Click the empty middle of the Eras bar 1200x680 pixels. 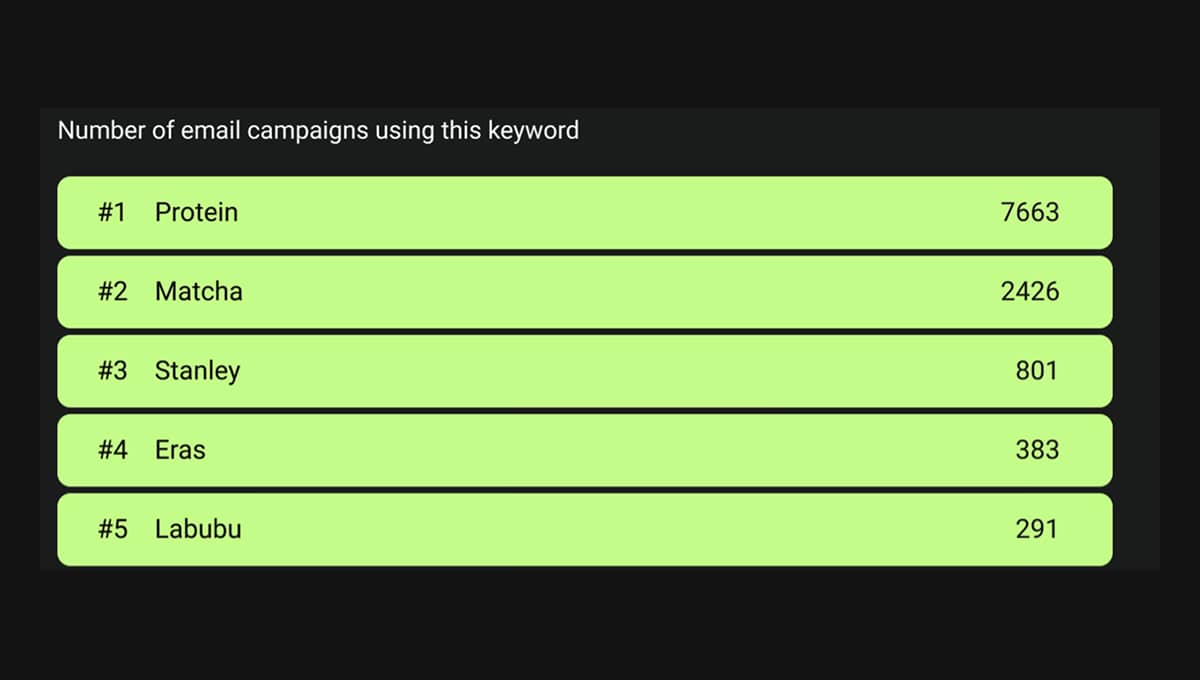pos(600,450)
